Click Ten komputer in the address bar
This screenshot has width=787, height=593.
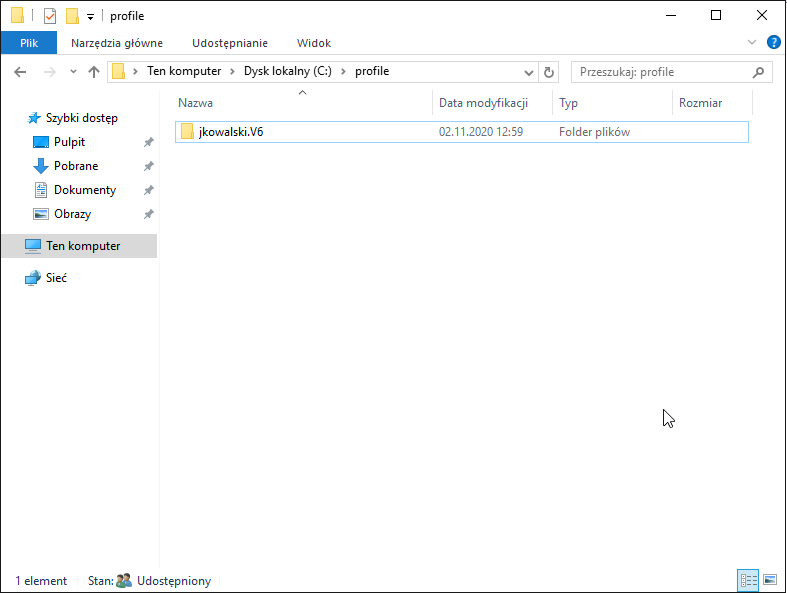pos(184,71)
